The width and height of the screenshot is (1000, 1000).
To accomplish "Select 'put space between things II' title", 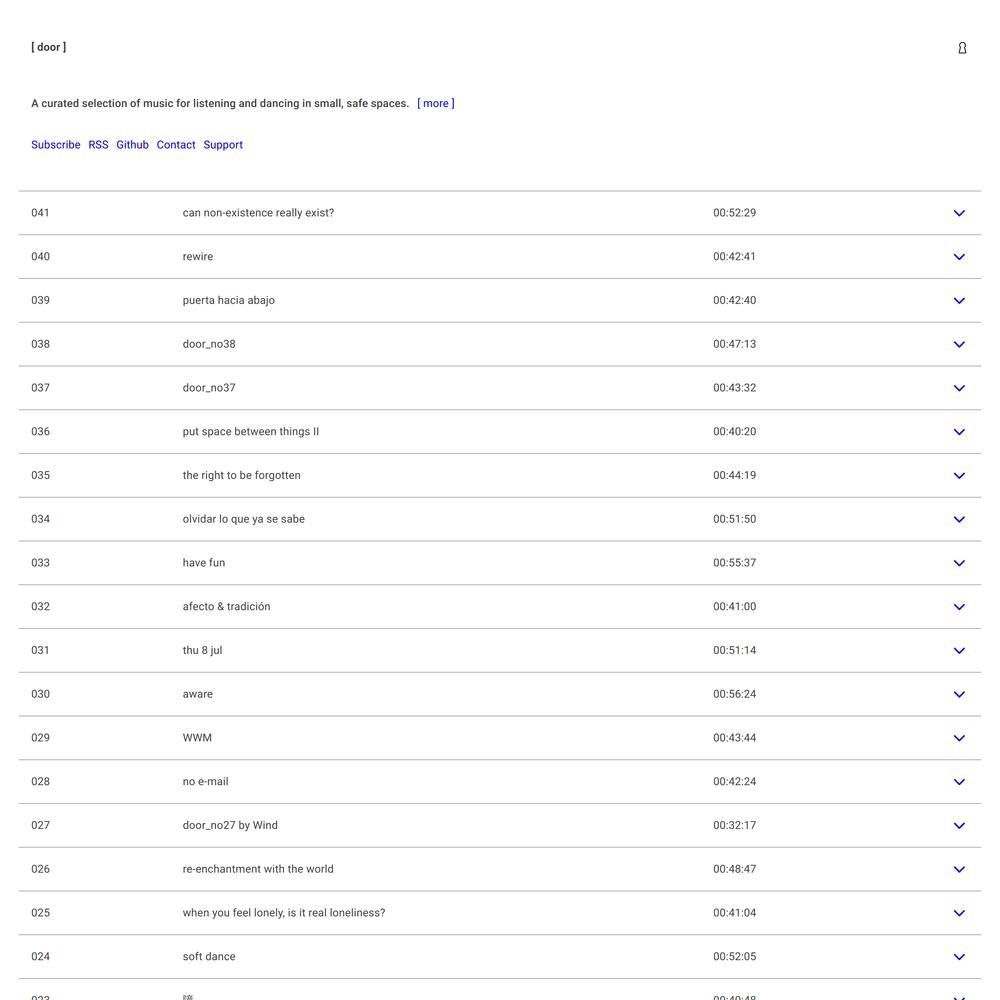I will point(251,432).
